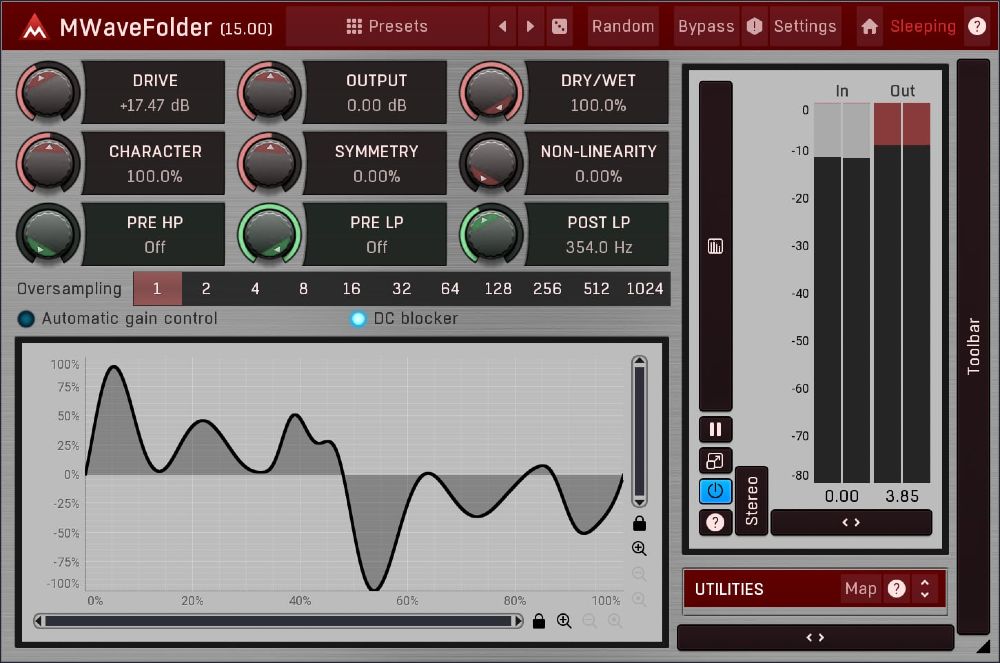Edit the POST LP 354.0 Hz field
Screen dimensions: 1000x663
(598, 247)
